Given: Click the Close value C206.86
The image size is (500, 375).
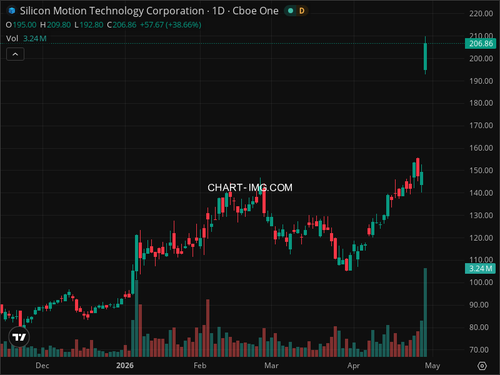Looking at the screenshot, I should click(121, 25).
